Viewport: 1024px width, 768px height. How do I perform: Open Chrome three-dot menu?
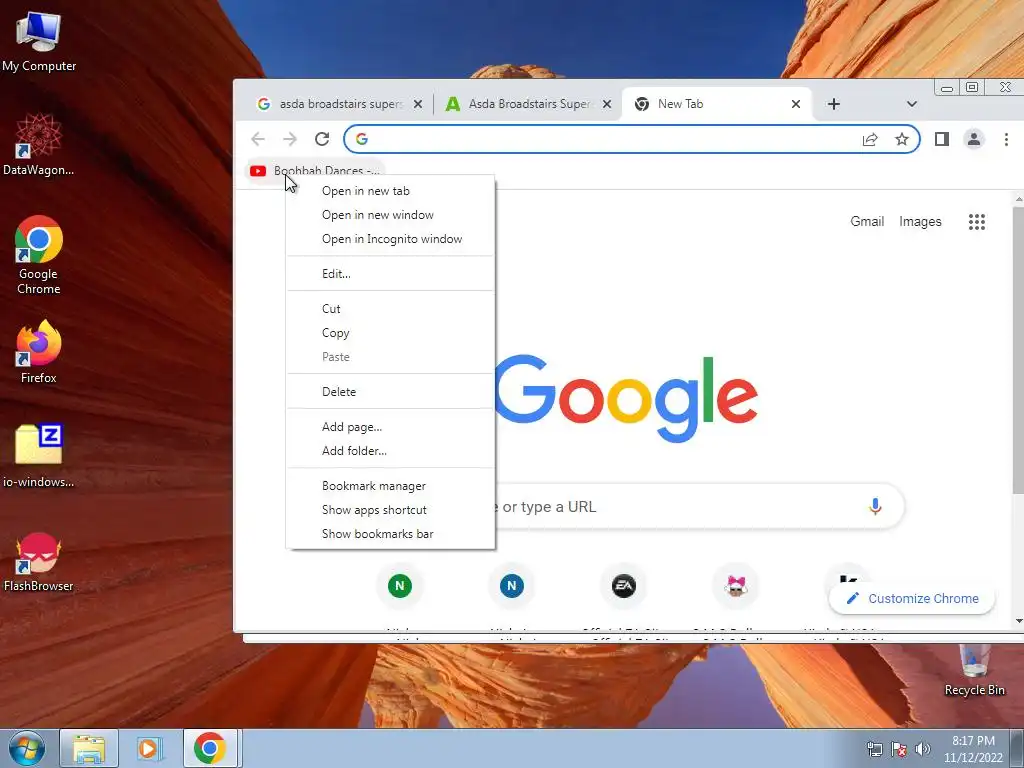1006,139
